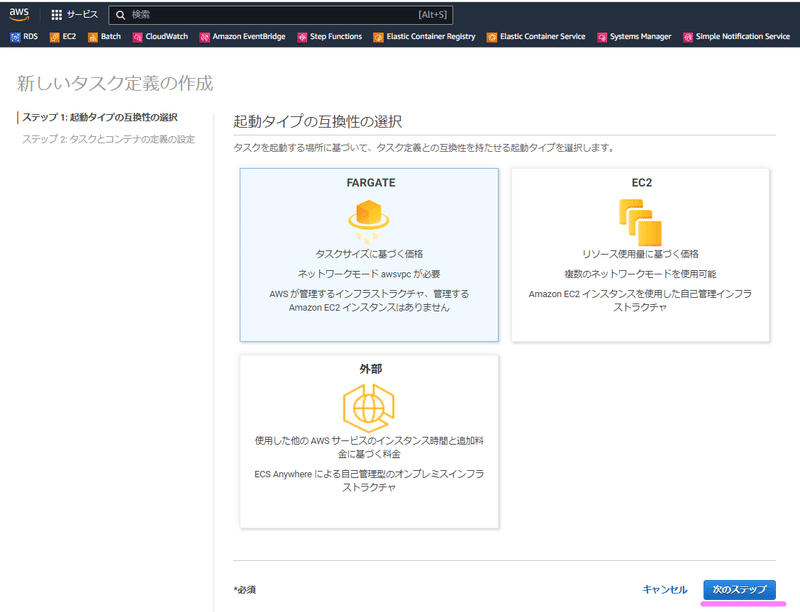Select the FARGATE launch type card heading
The width and height of the screenshot is (800, 612).
click(371, 183)
